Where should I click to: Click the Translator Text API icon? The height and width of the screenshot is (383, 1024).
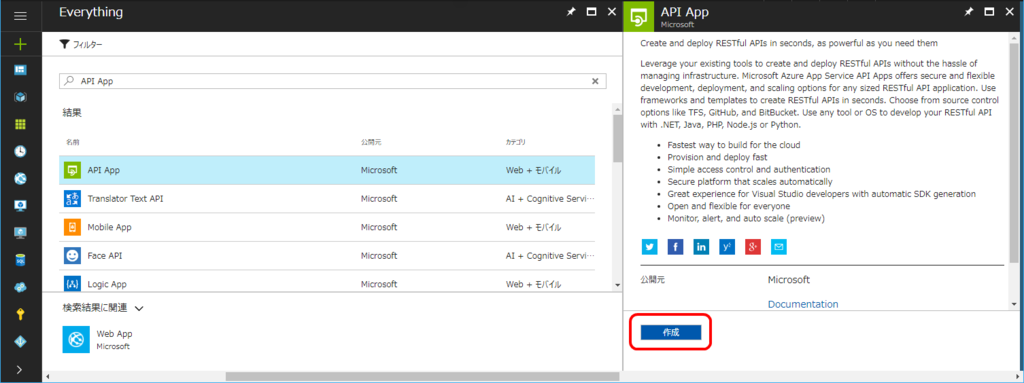click(72, 199)
